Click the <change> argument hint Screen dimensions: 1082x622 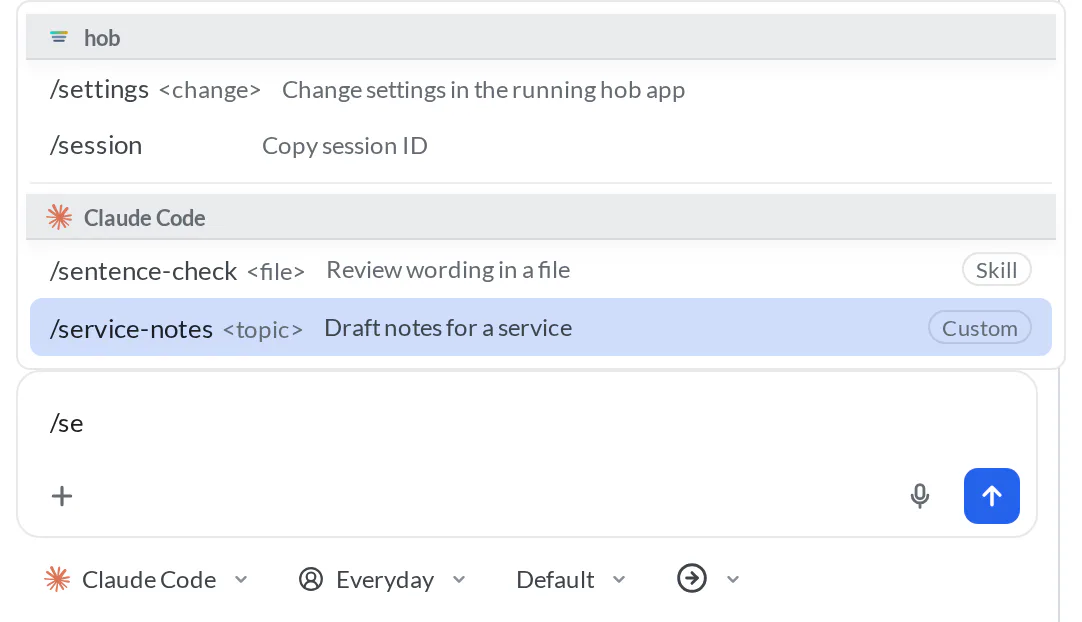210,90
